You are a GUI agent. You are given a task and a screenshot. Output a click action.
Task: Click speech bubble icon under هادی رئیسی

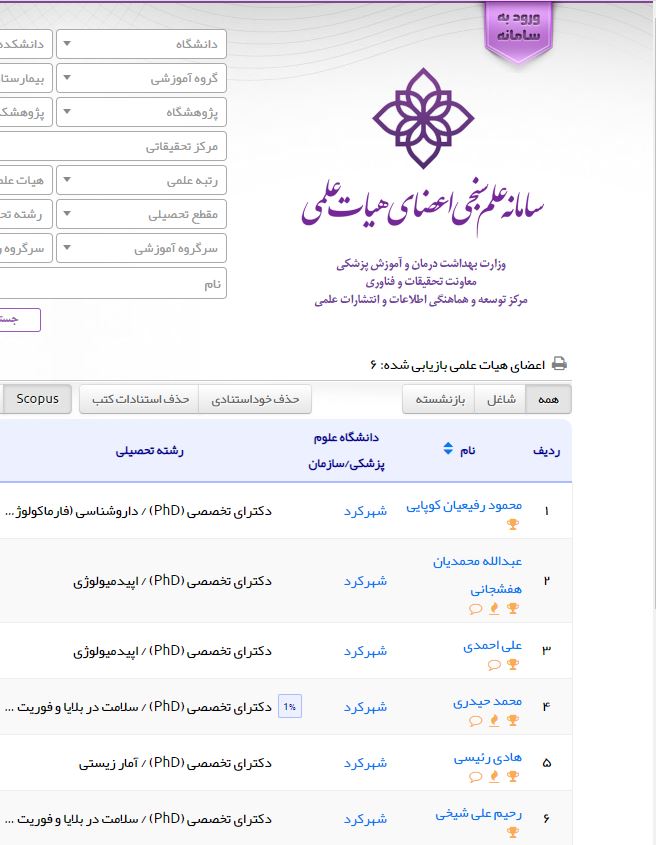click(476, 776)
